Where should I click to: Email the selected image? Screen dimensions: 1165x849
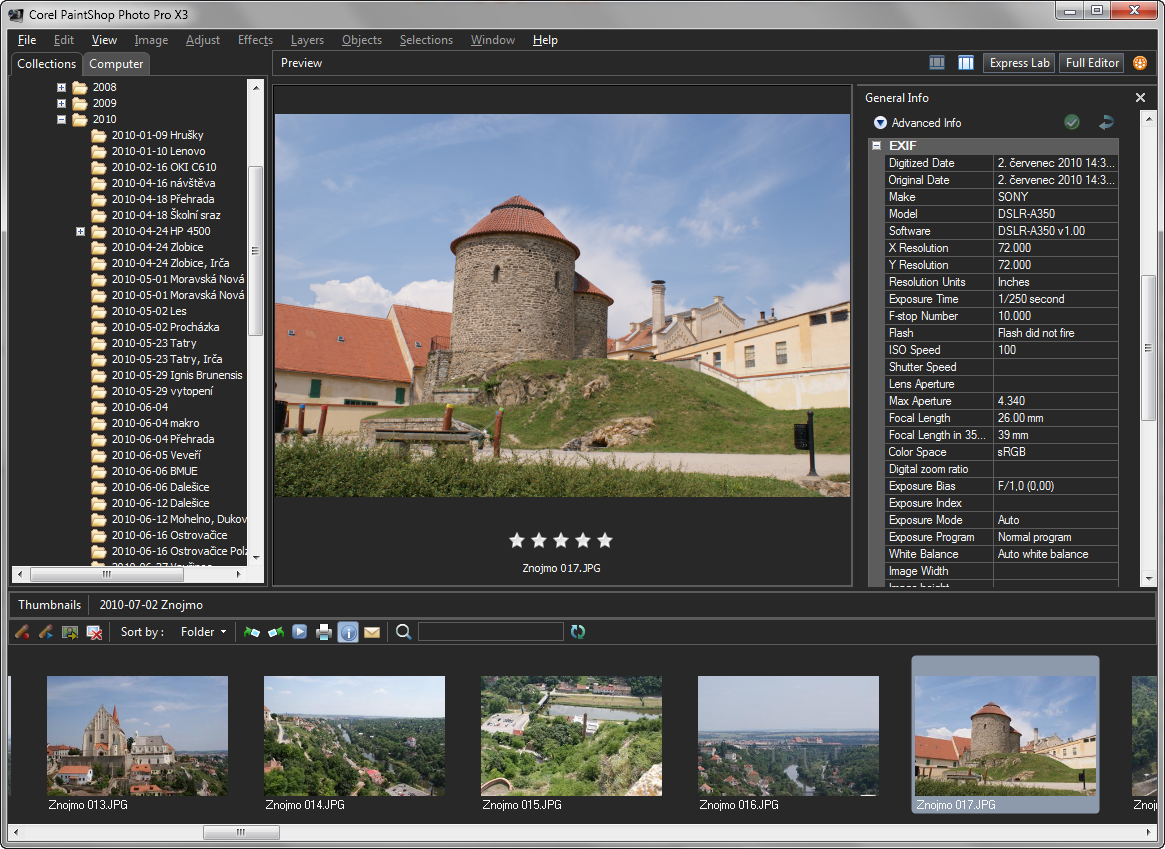(x=372, y=631)
